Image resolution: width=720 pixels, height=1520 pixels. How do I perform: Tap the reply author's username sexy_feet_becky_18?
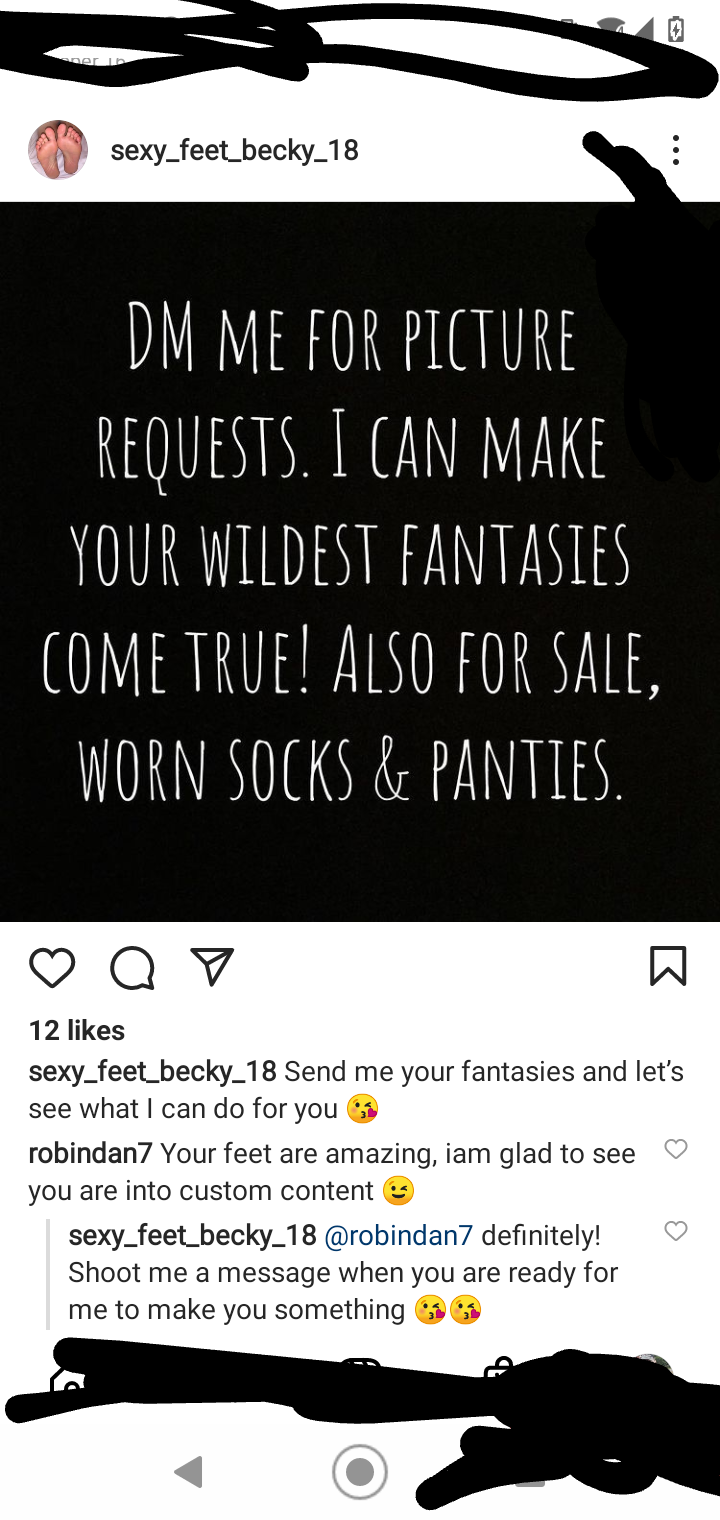tap(192, 1236)
